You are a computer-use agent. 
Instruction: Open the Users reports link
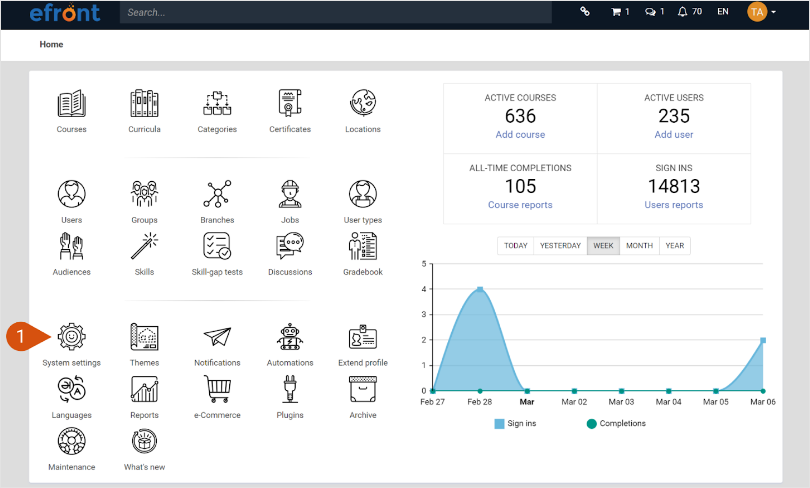[x=674, y=205]
